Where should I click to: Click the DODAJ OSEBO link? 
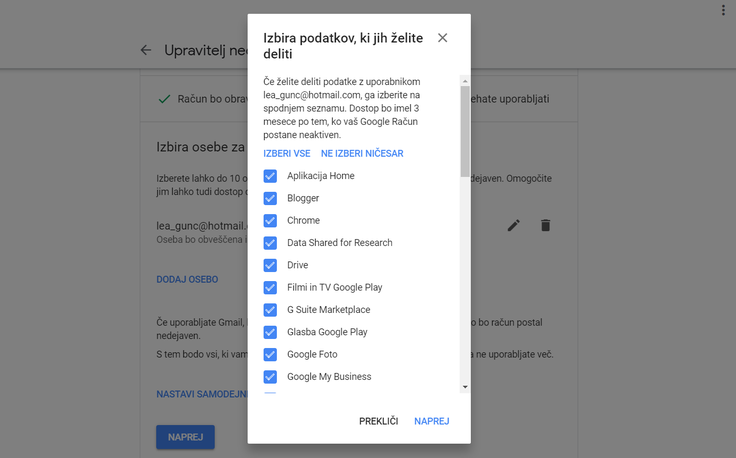pyautogui.click(x=187, y=280)
